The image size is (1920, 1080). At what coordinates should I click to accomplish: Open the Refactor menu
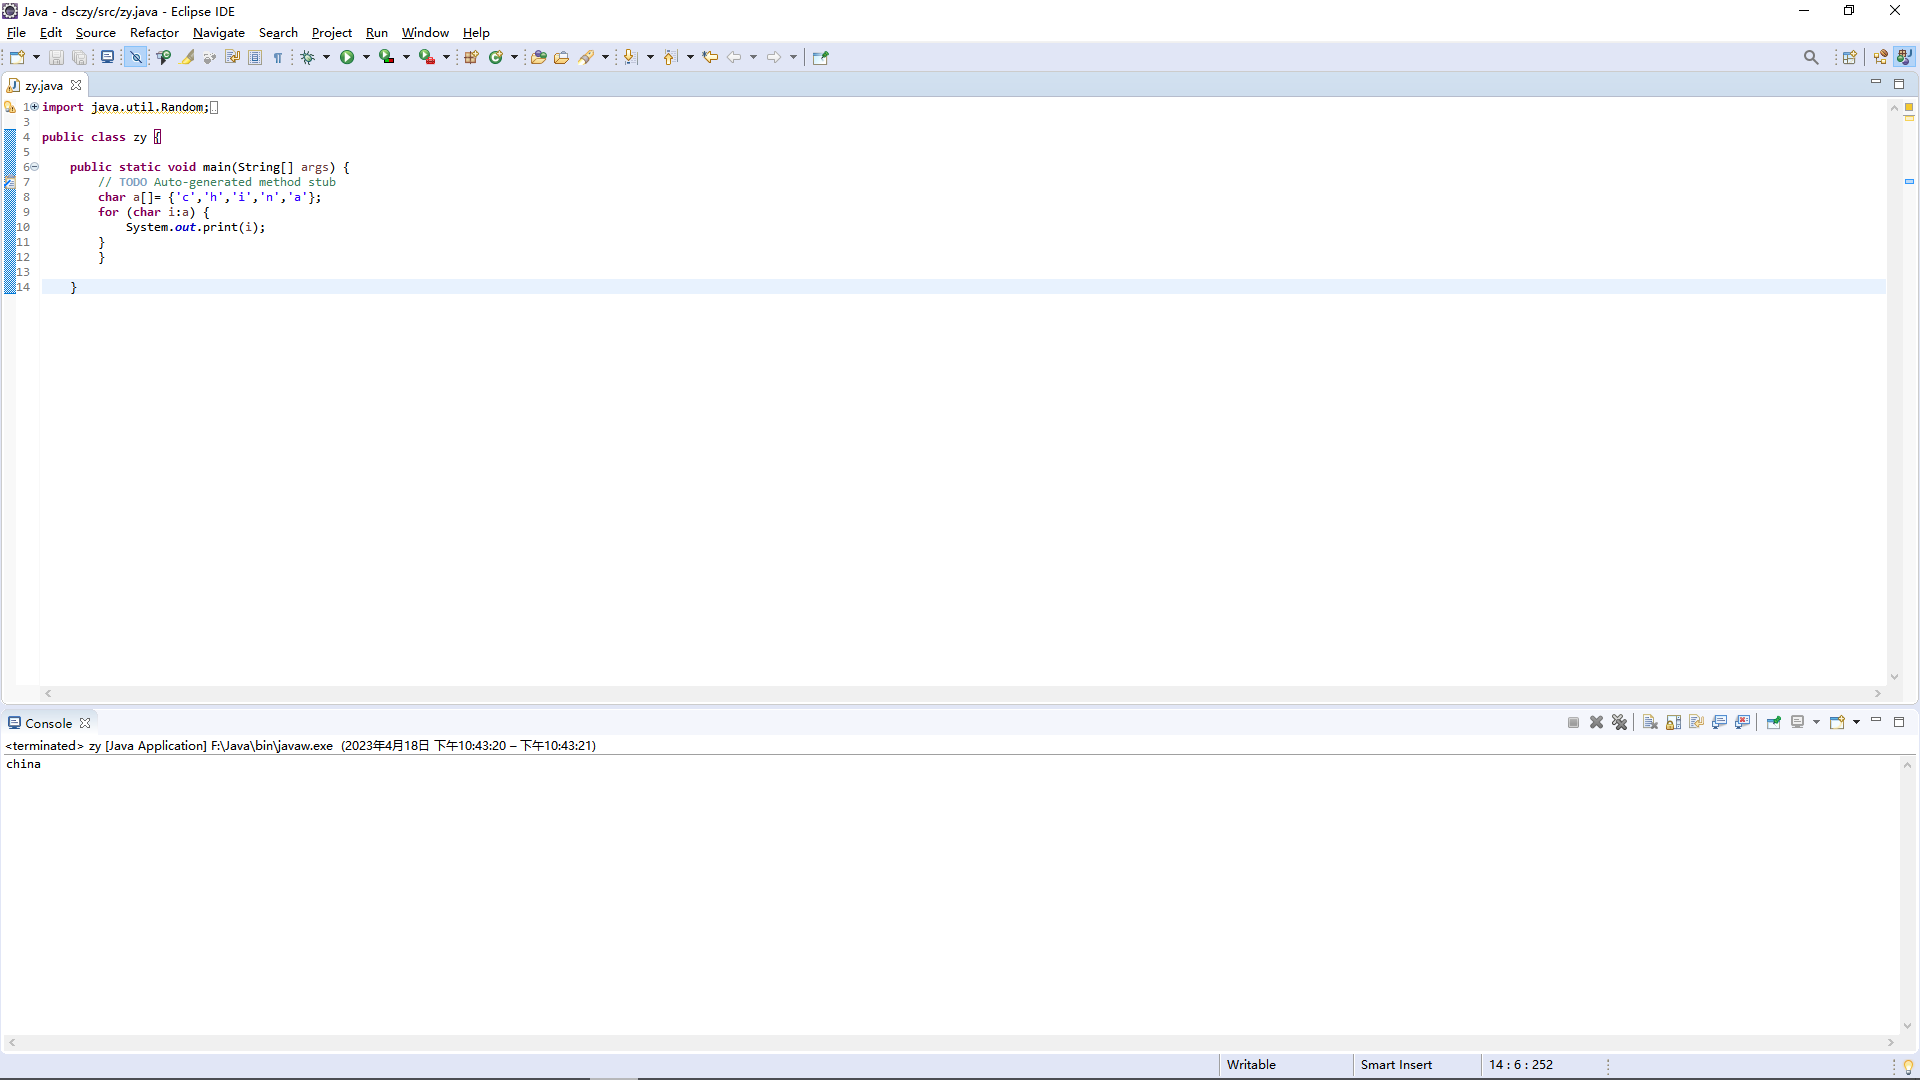click(154, 33)
